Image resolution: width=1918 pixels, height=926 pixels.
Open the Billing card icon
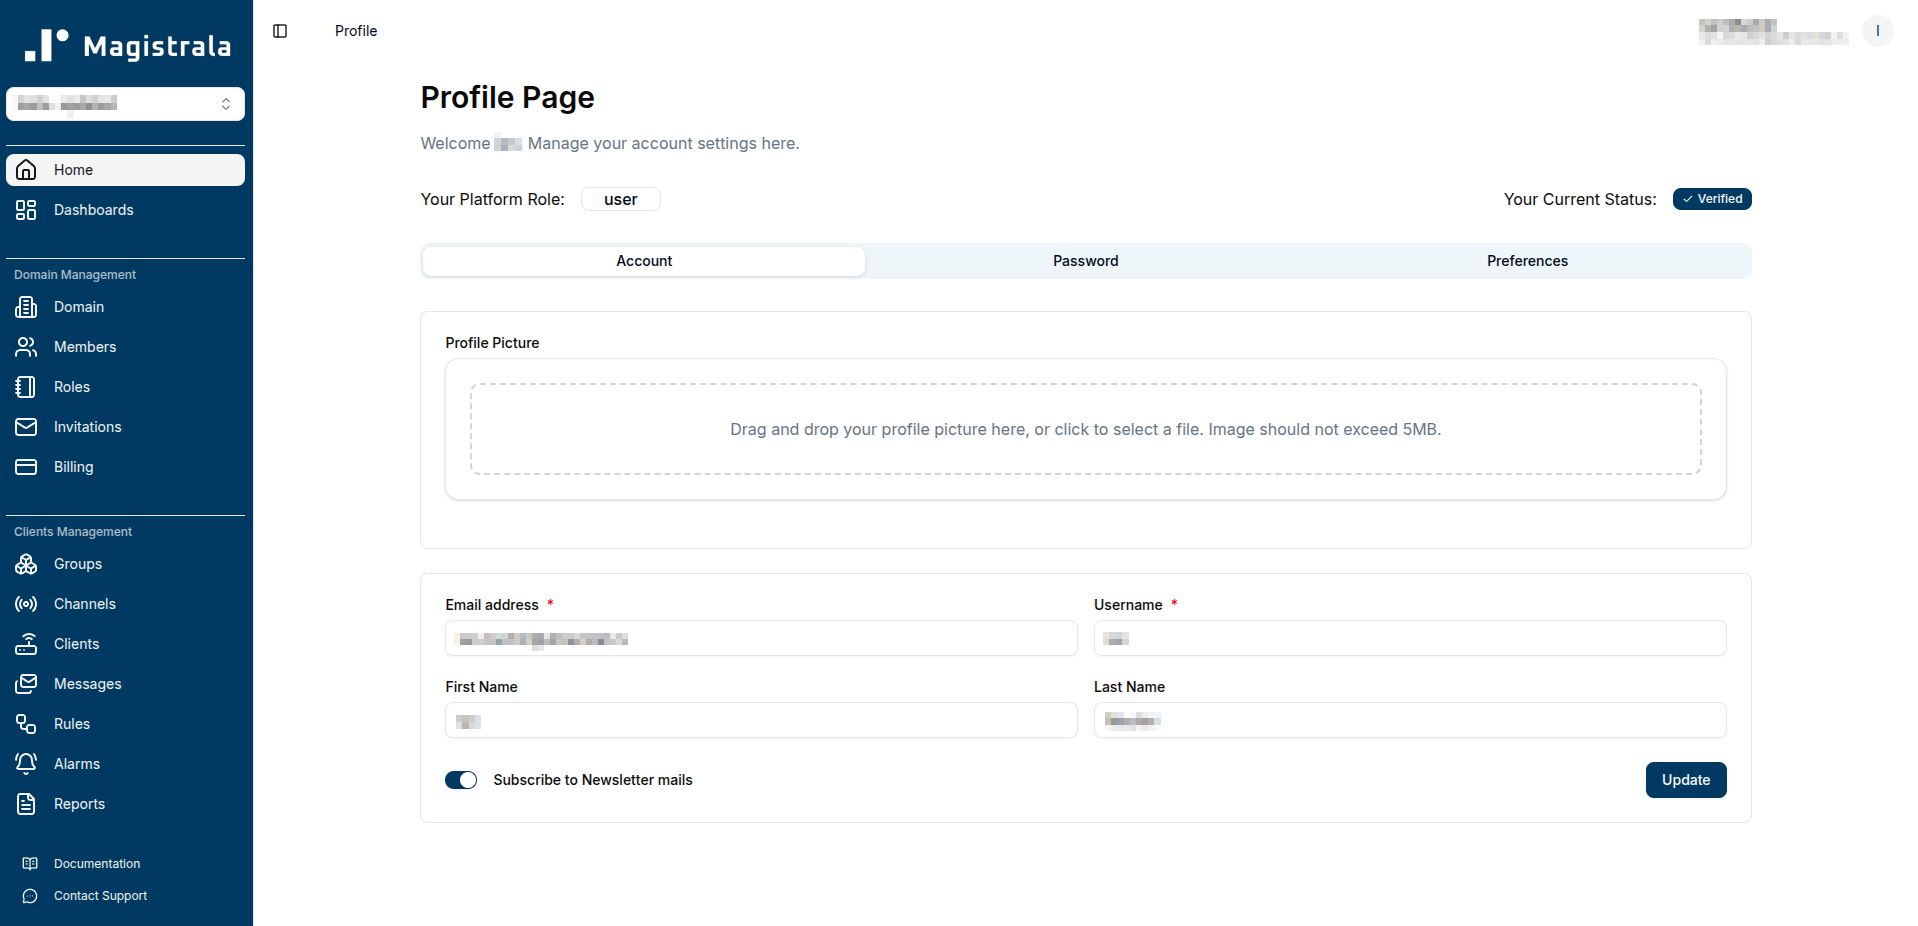coord(26,467)
